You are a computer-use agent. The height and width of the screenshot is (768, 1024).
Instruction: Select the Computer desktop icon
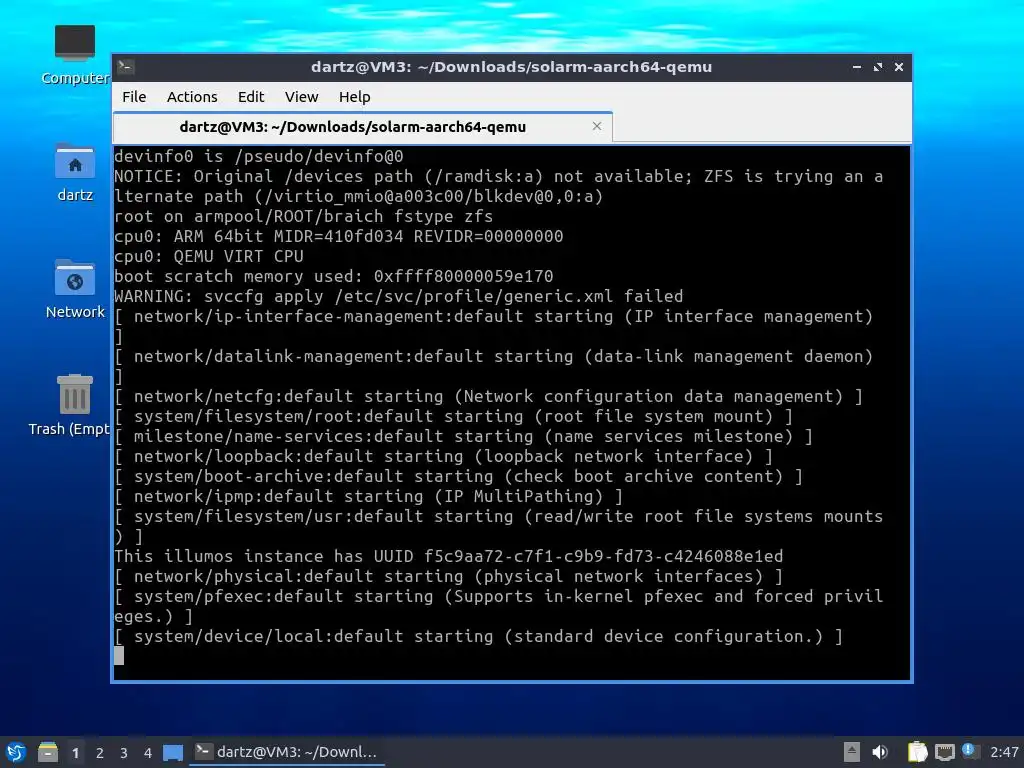[x=74, y=56]
